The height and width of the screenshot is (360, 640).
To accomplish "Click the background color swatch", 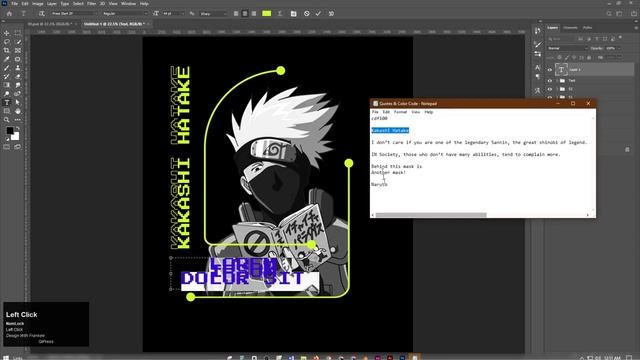I will pyautogui.click(x=15, y=136).
